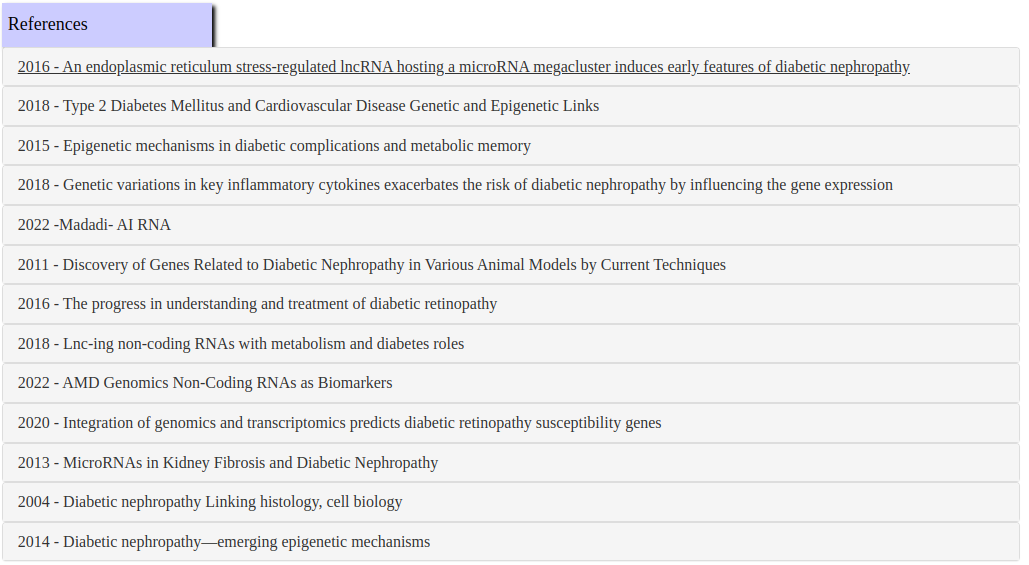Click 2015 Epigenetic mechanisms in diabetic complications

coord(274,146)
